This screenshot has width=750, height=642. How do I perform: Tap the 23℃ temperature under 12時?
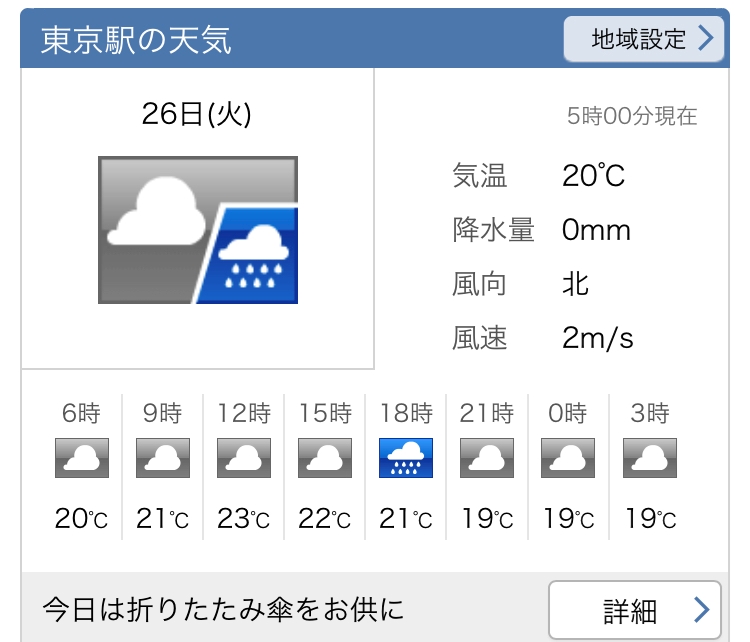coord(244,520)
